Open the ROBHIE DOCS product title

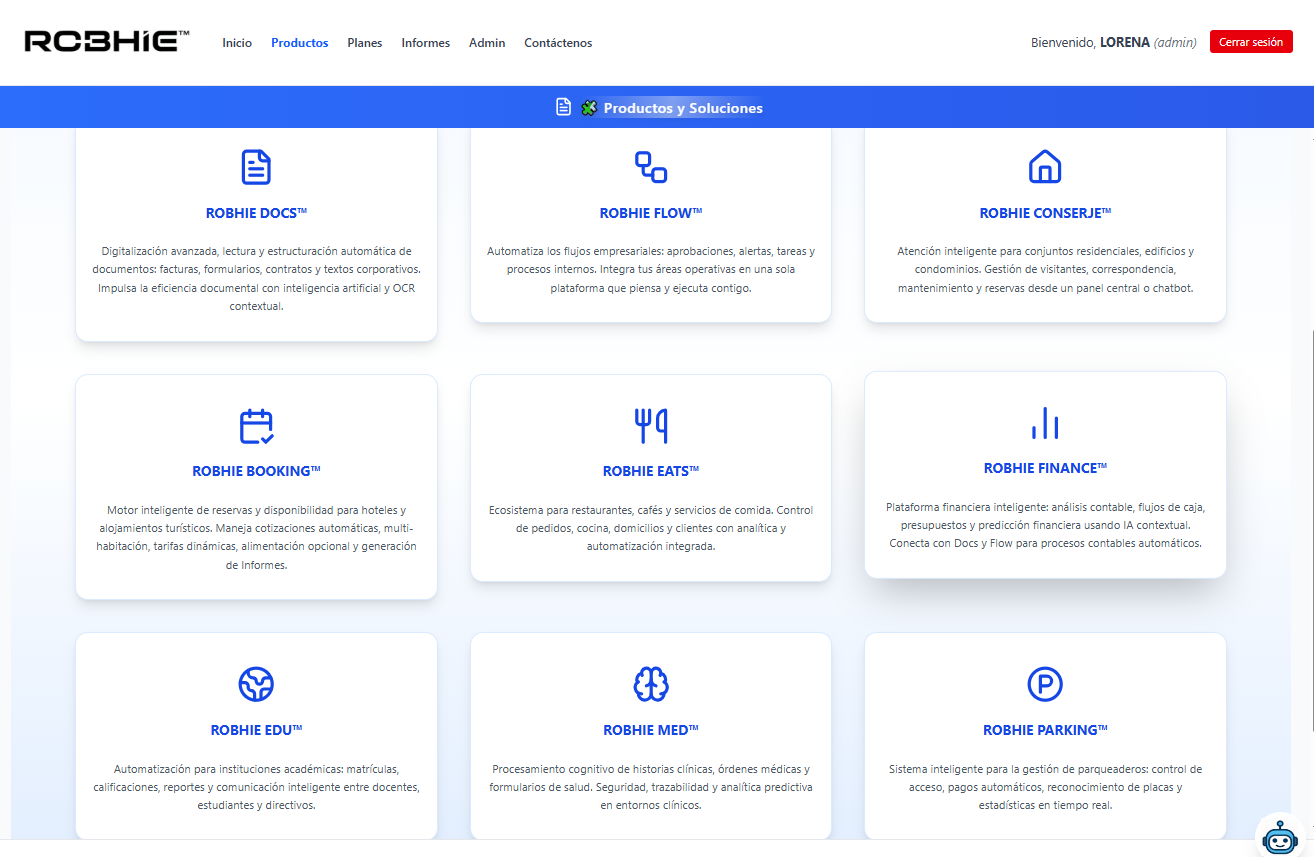pos(256,213)
